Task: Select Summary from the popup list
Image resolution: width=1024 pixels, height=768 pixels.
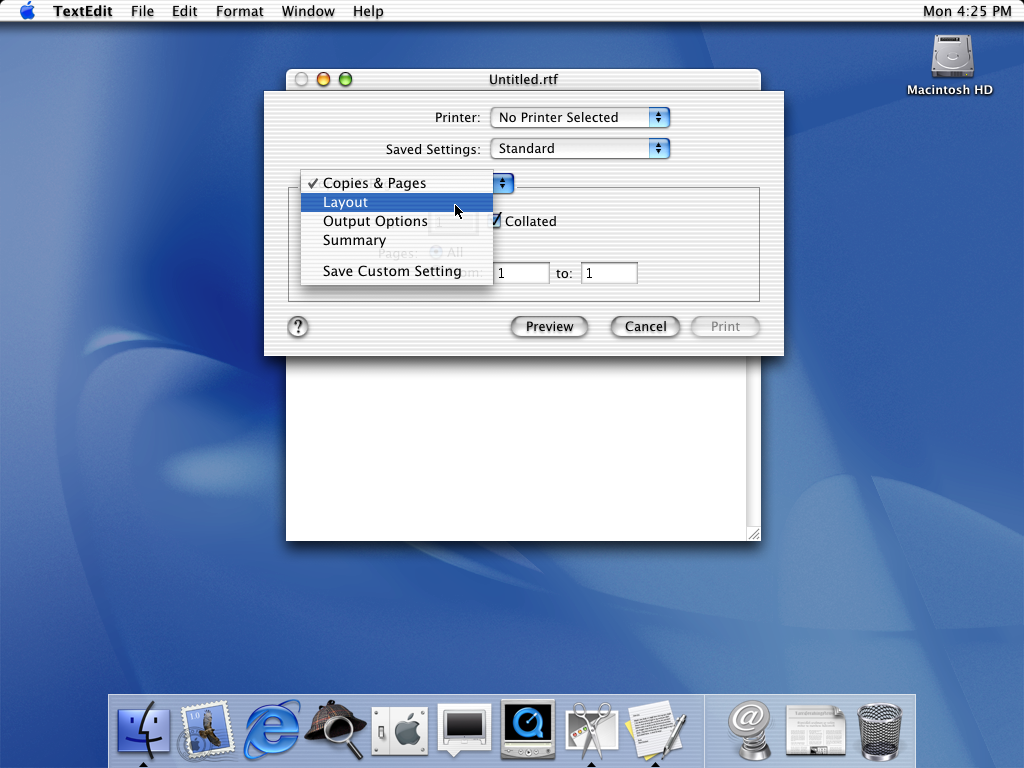Action: [x=354, y=240]
